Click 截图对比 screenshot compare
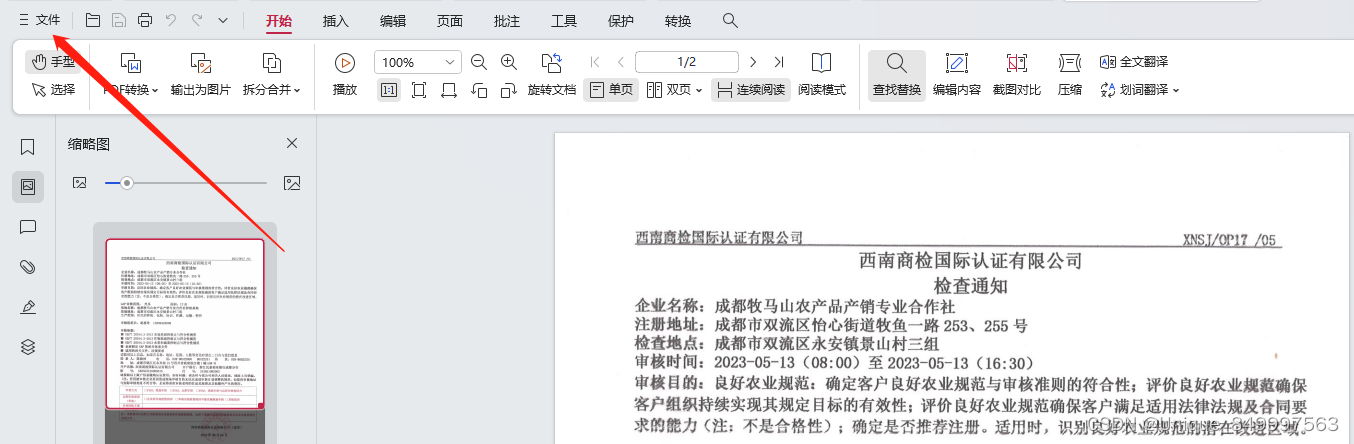 click(1017, 75)
